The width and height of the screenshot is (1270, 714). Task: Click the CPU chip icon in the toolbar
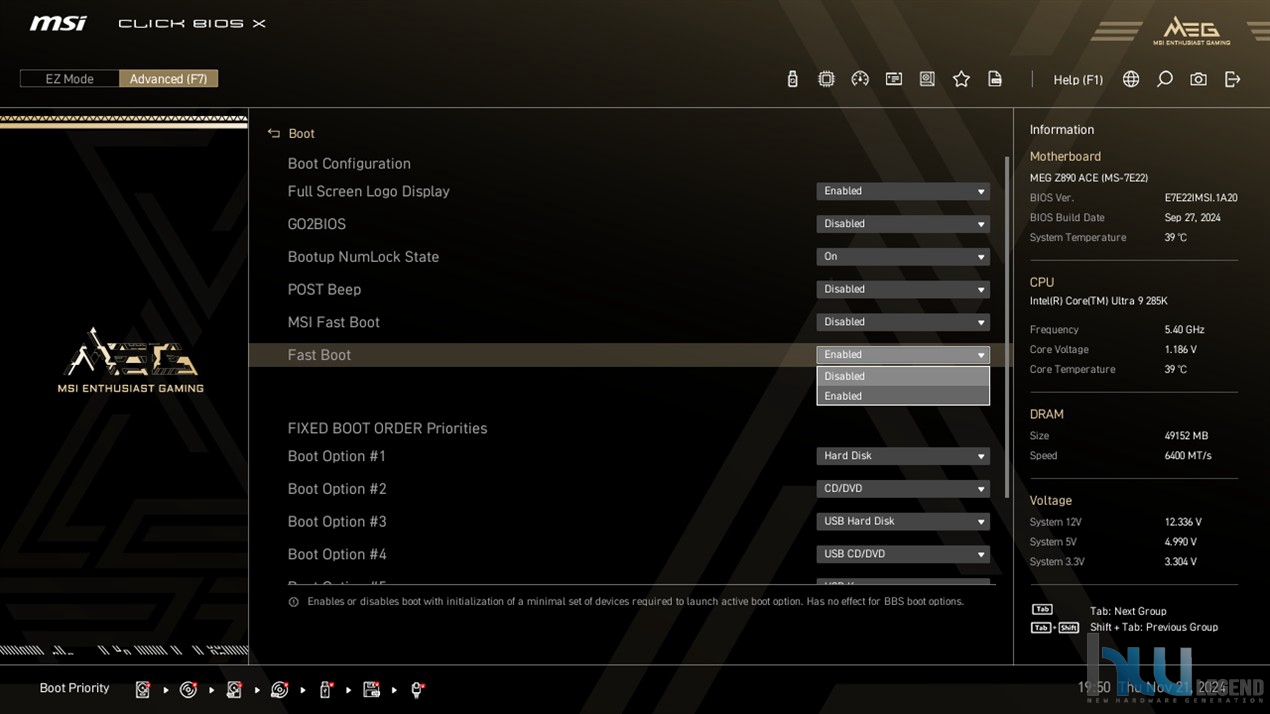826,79
